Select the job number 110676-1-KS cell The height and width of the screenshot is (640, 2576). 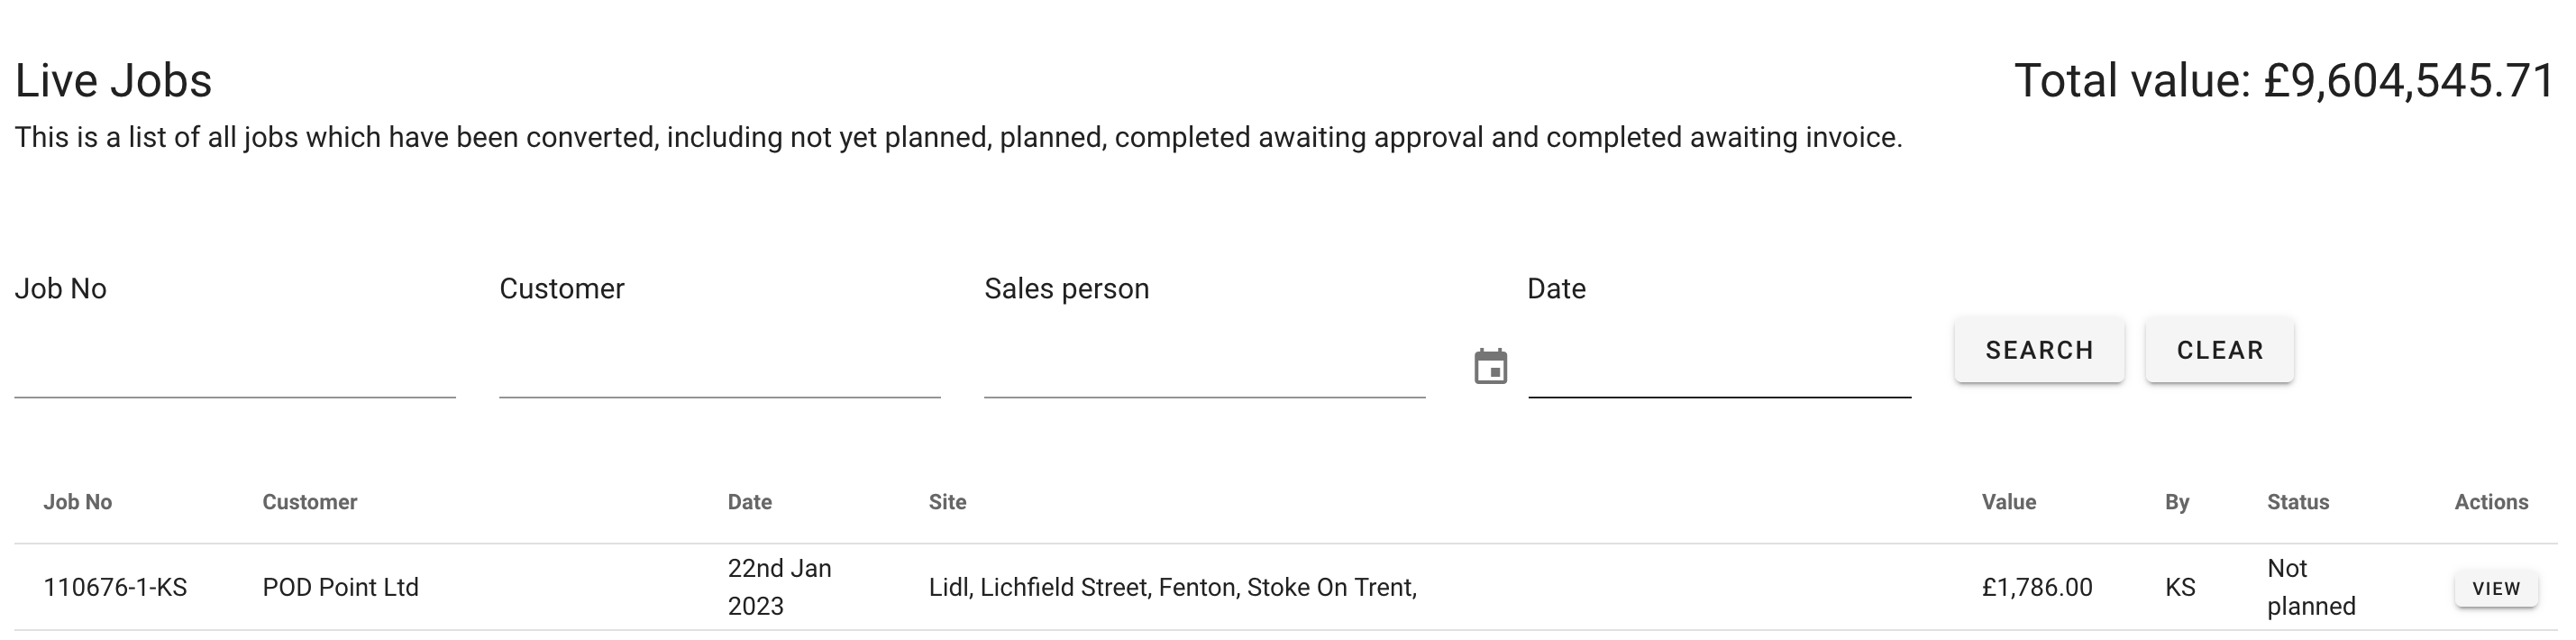(115, 587)
